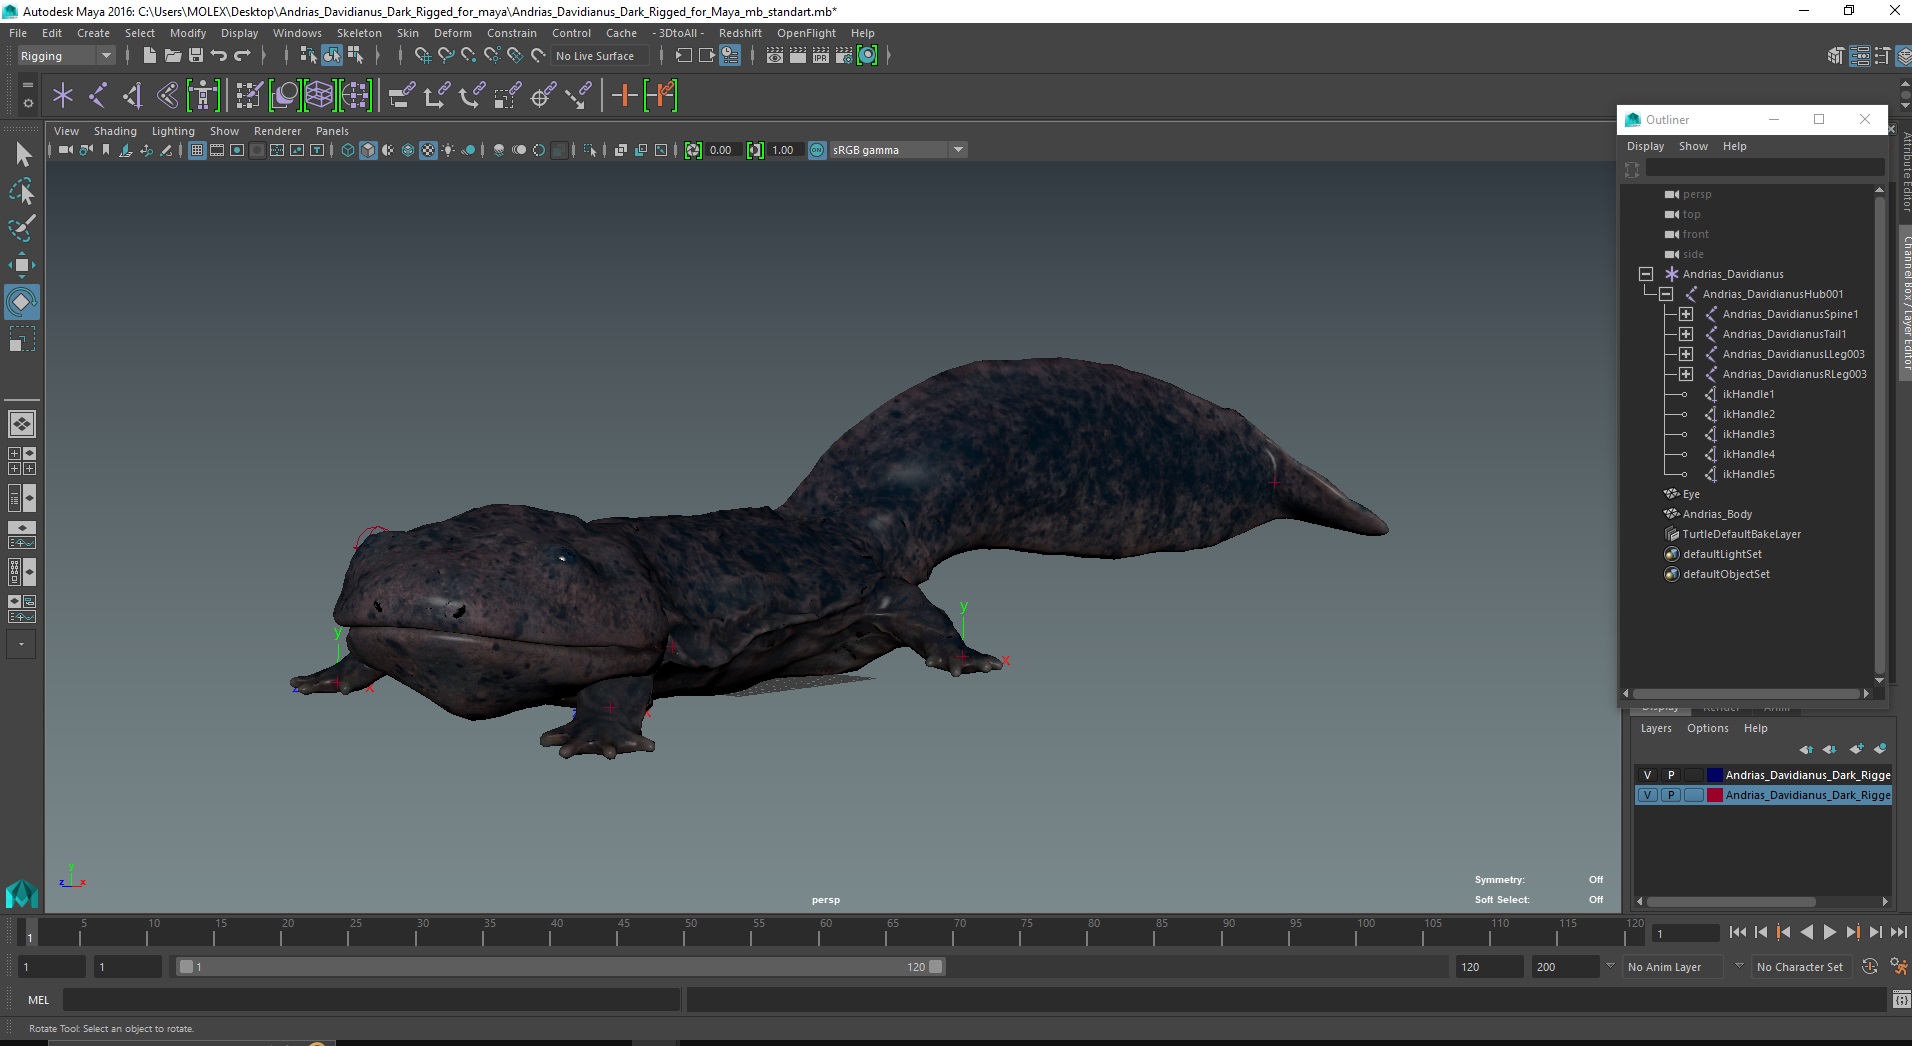Screen dimensions: 1912x1046
Task: Click the time range slider bar
Action: [560, 967]
